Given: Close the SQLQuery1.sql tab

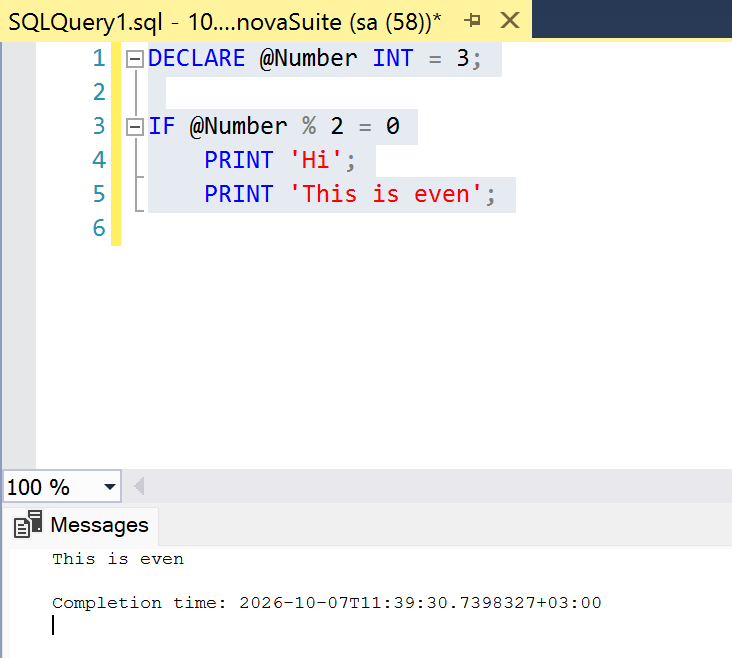Looking at the screenshot, I should 510,21.
